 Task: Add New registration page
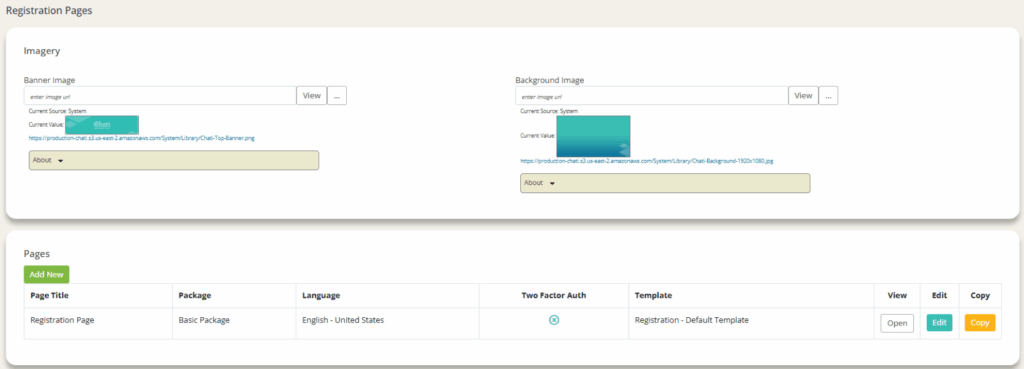[x=46, y=274]
